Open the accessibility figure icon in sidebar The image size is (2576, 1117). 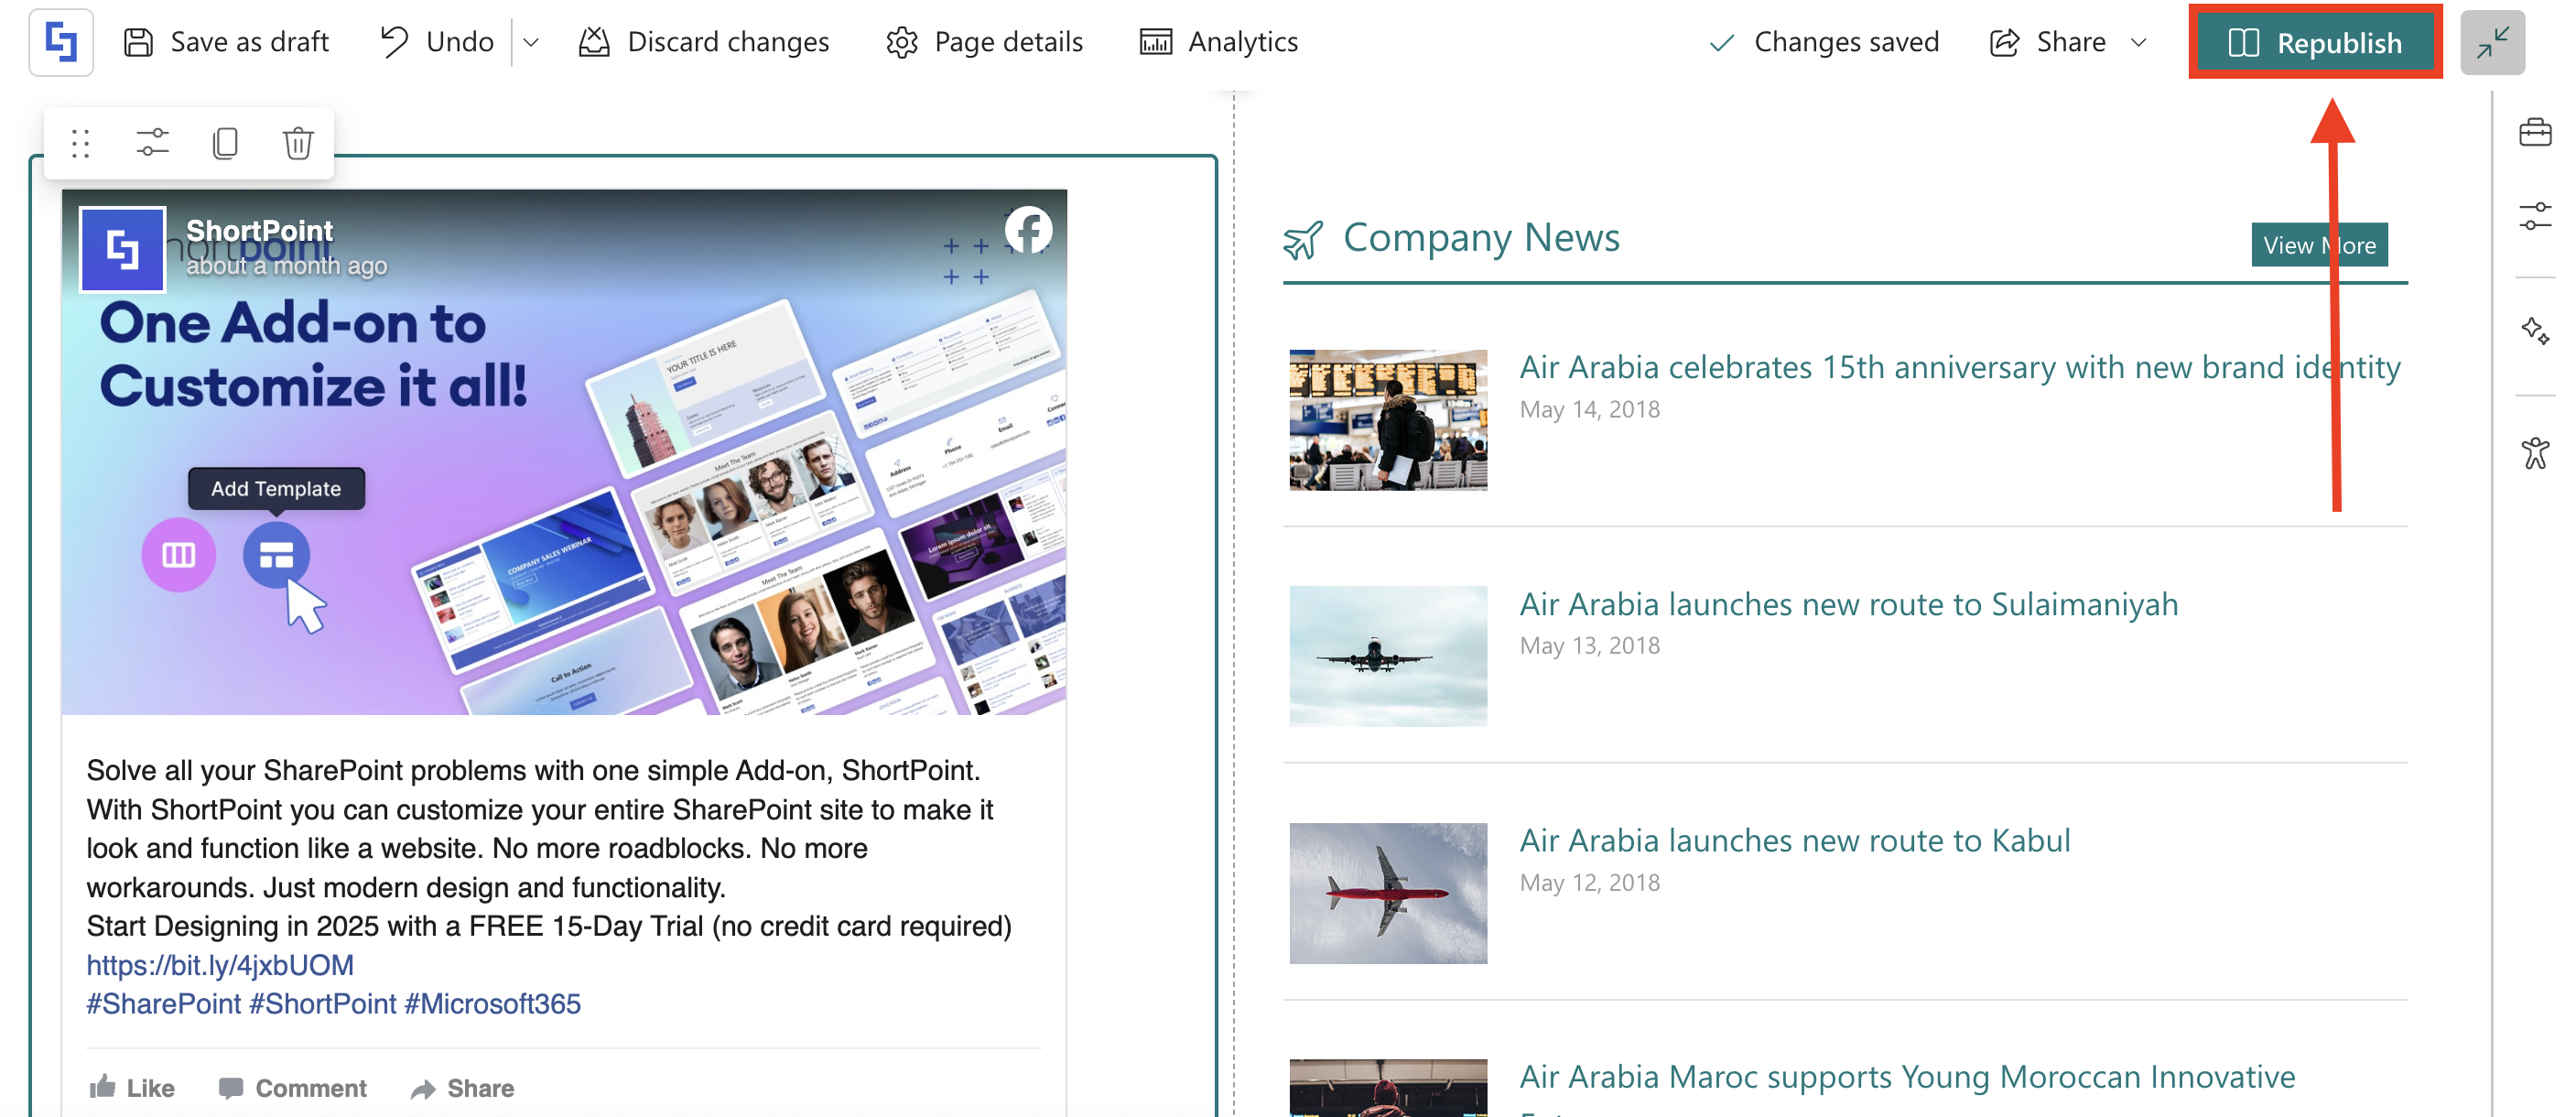click(x=2534, y=453)
